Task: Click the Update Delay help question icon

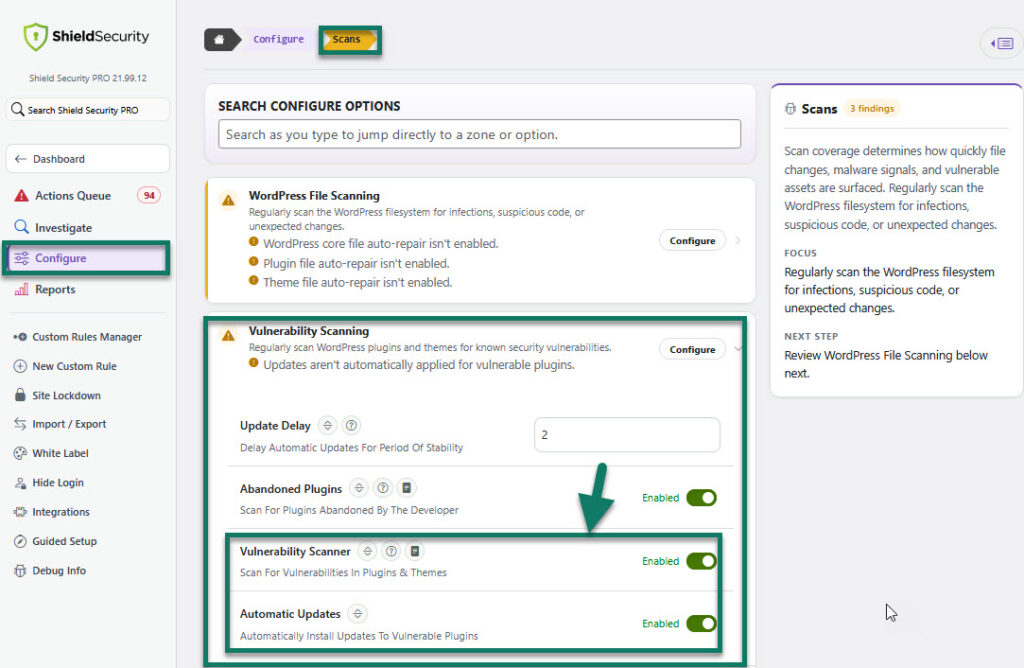Action: 351,425
